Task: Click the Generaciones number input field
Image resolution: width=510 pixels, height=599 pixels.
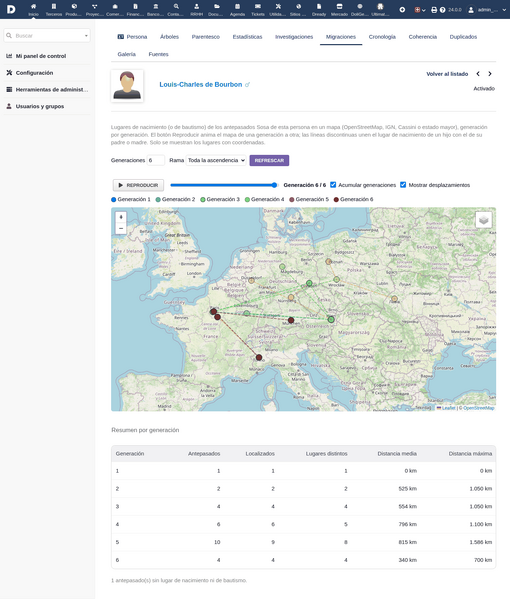Action: pyautogui.click(x=156, y=160)
